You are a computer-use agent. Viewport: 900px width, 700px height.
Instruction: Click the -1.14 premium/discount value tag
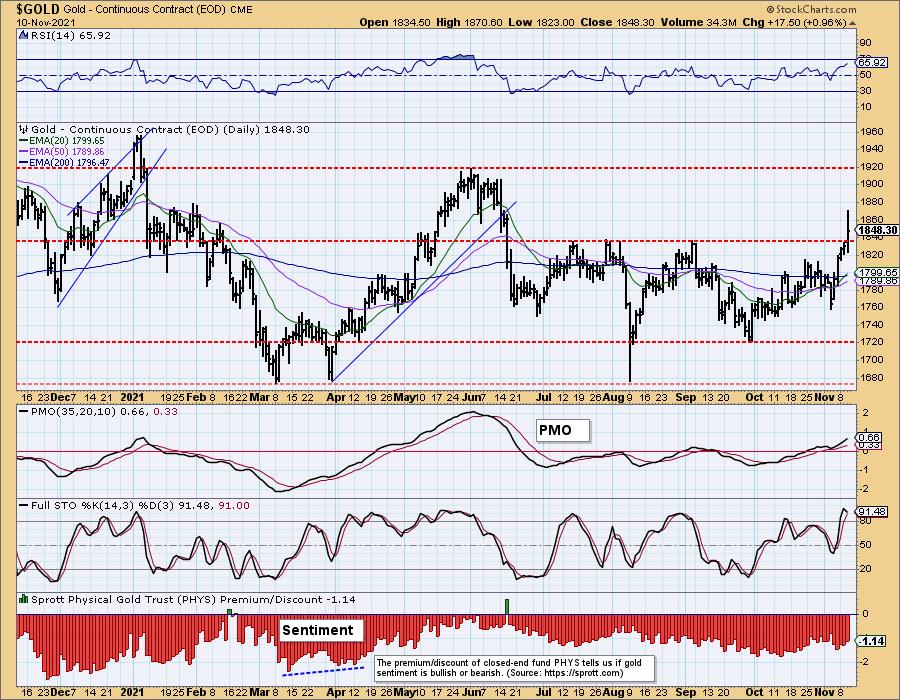click(x=872, y=641)
